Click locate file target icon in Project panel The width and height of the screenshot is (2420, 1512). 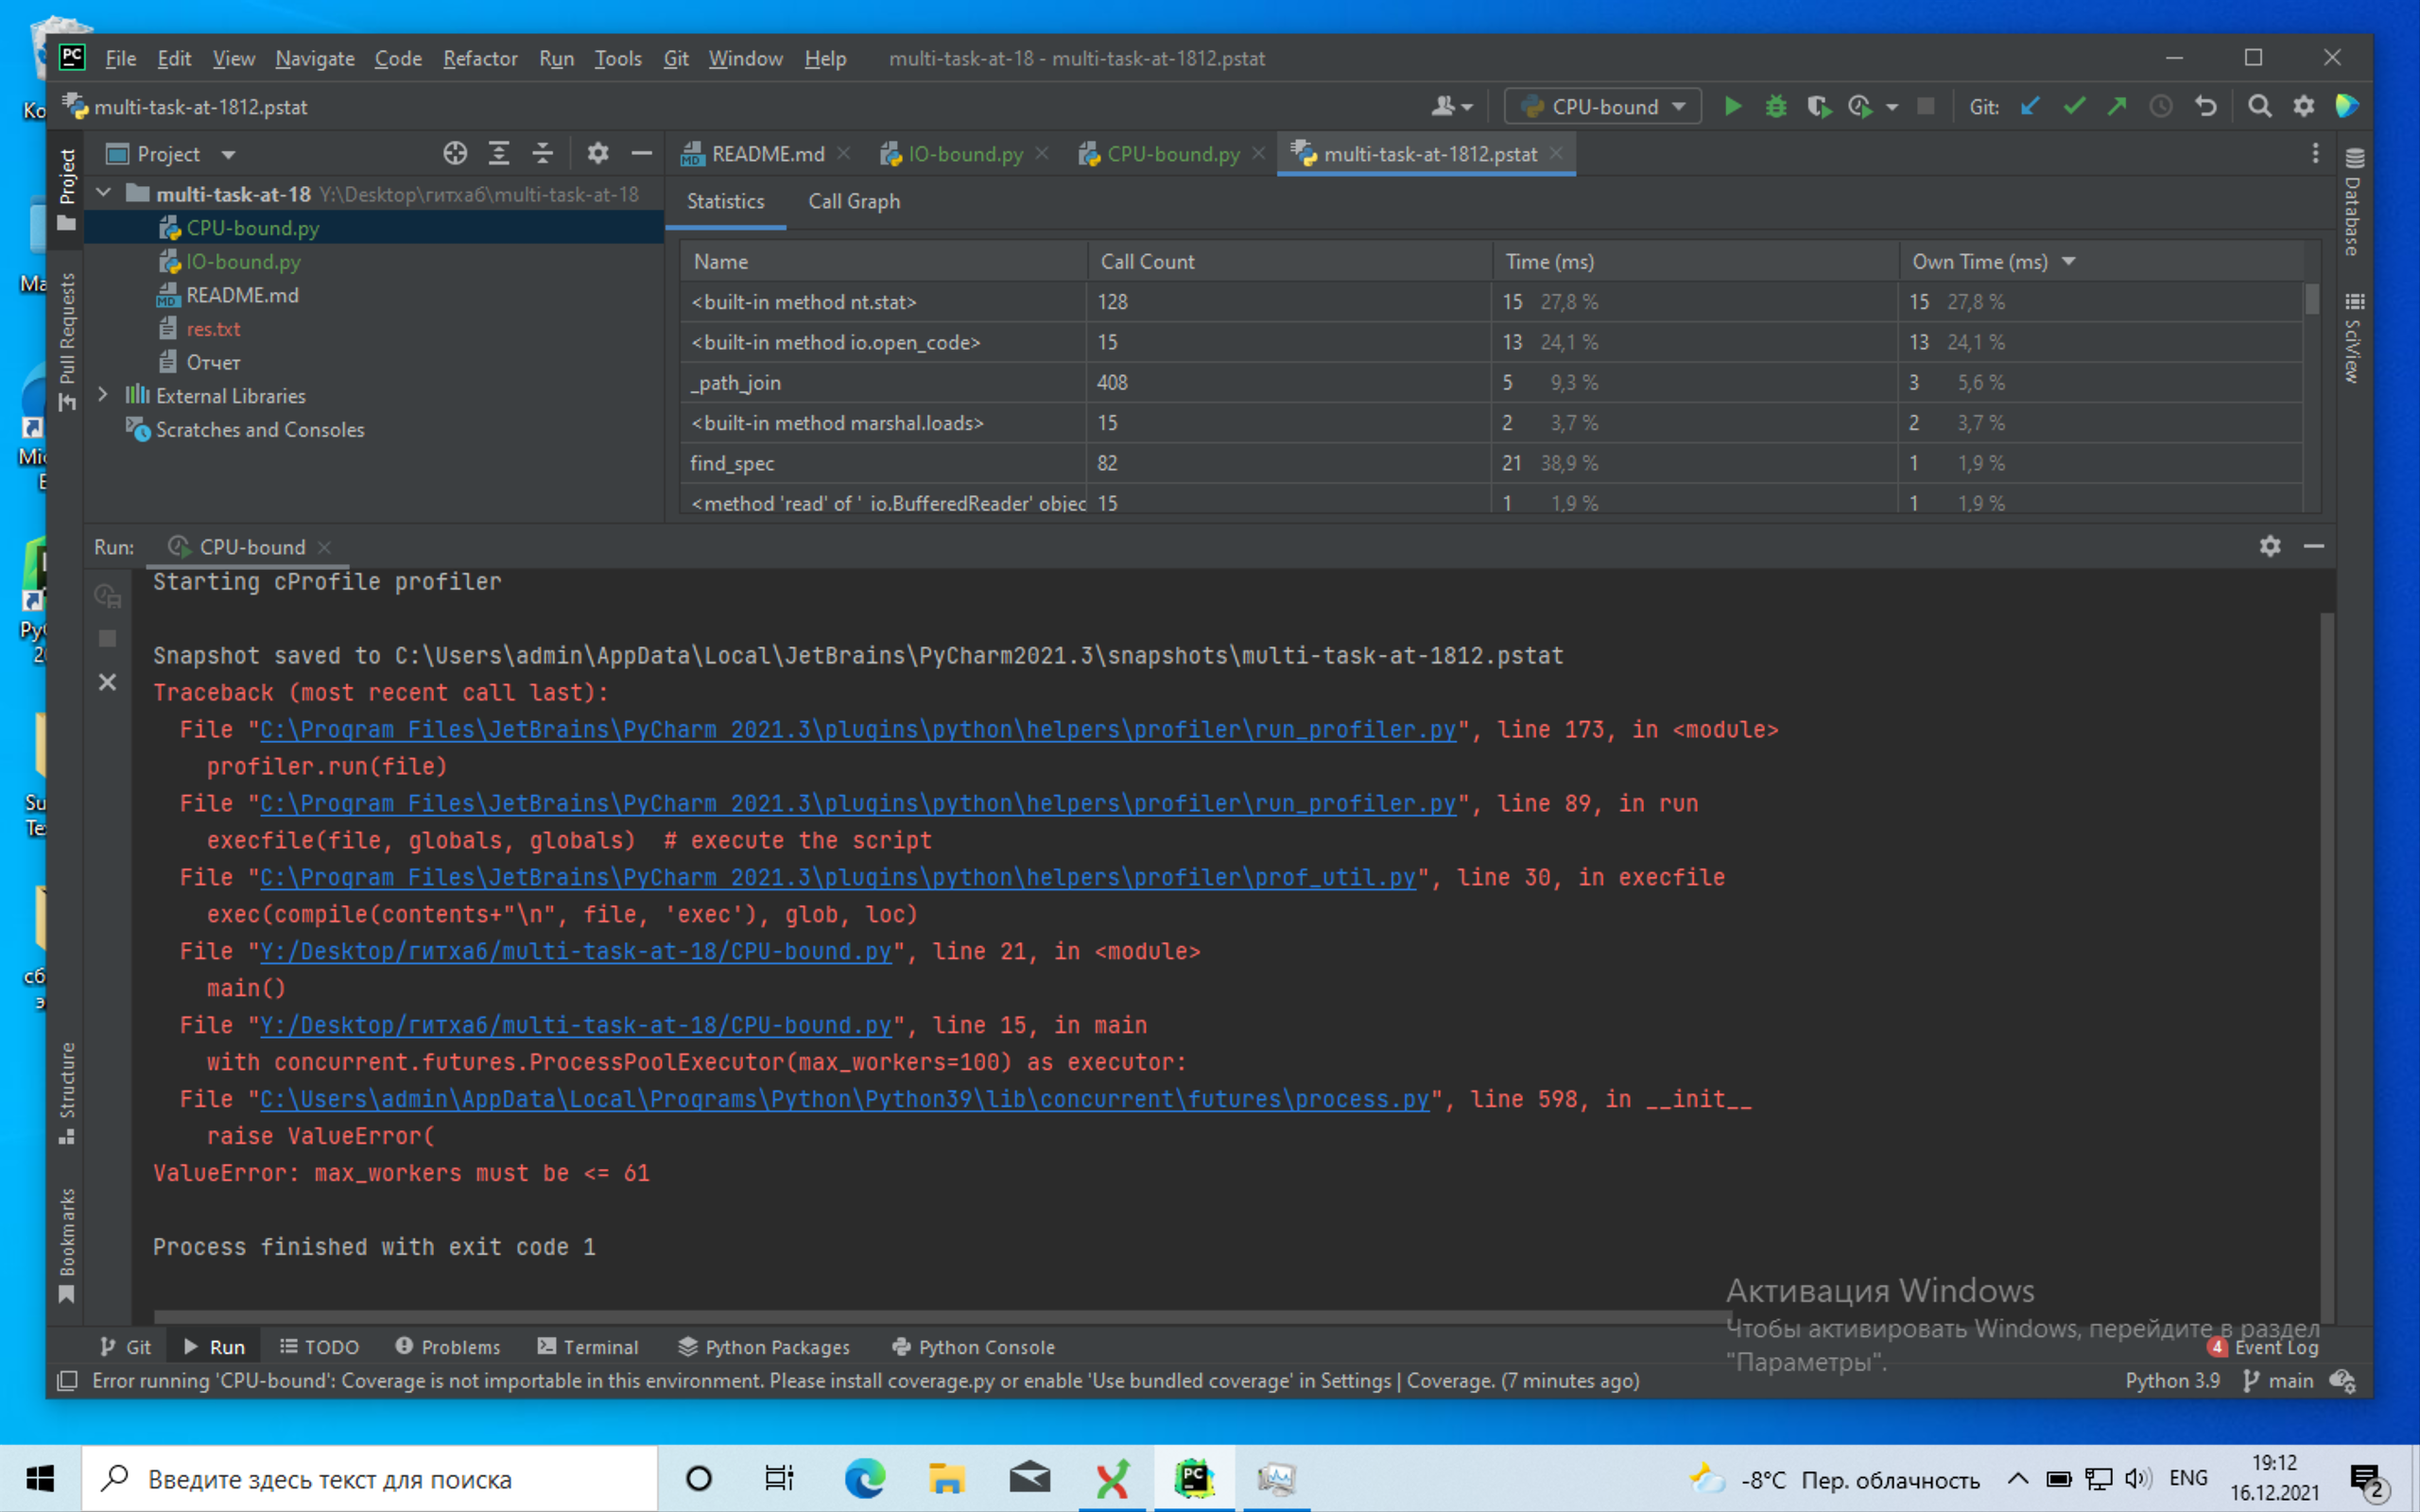click(455, 153)
